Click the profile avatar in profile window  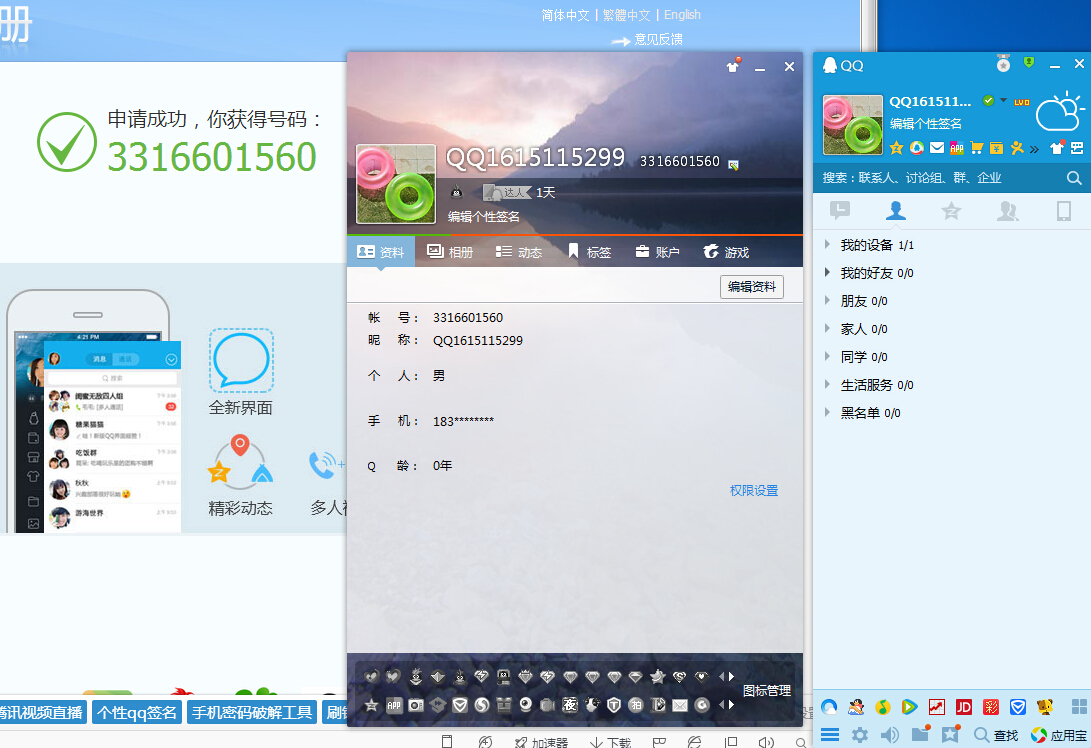396,184
